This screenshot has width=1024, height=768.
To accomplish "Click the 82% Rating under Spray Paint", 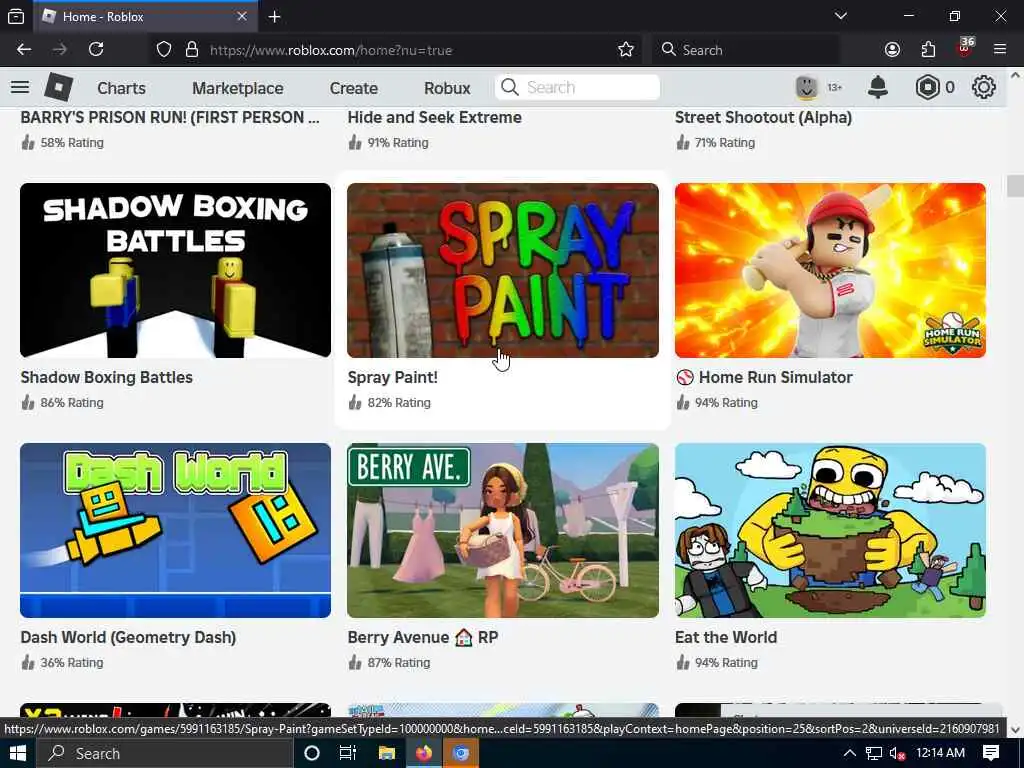I will [398, 402].
